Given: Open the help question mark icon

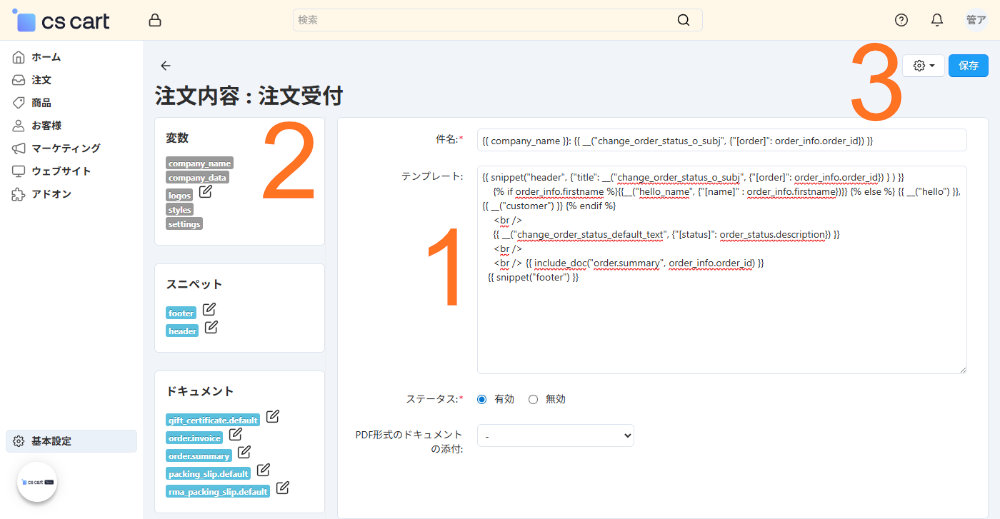Looking at the screenshot, I should coord(901,20).
